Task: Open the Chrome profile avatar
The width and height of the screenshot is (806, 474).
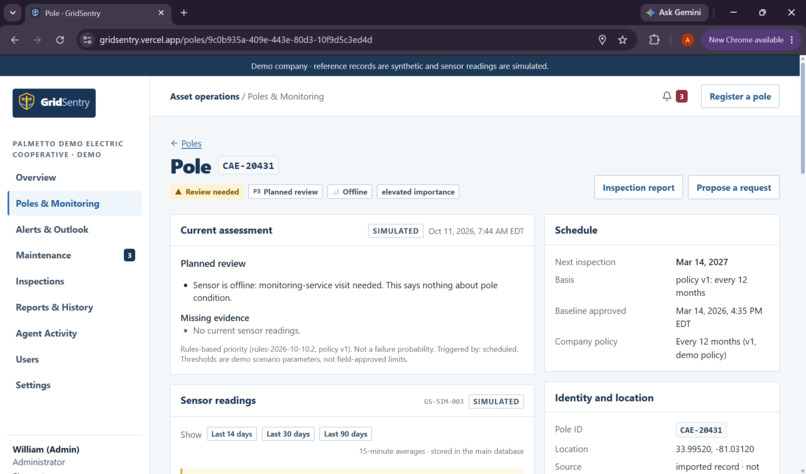Action: [687, 40]
